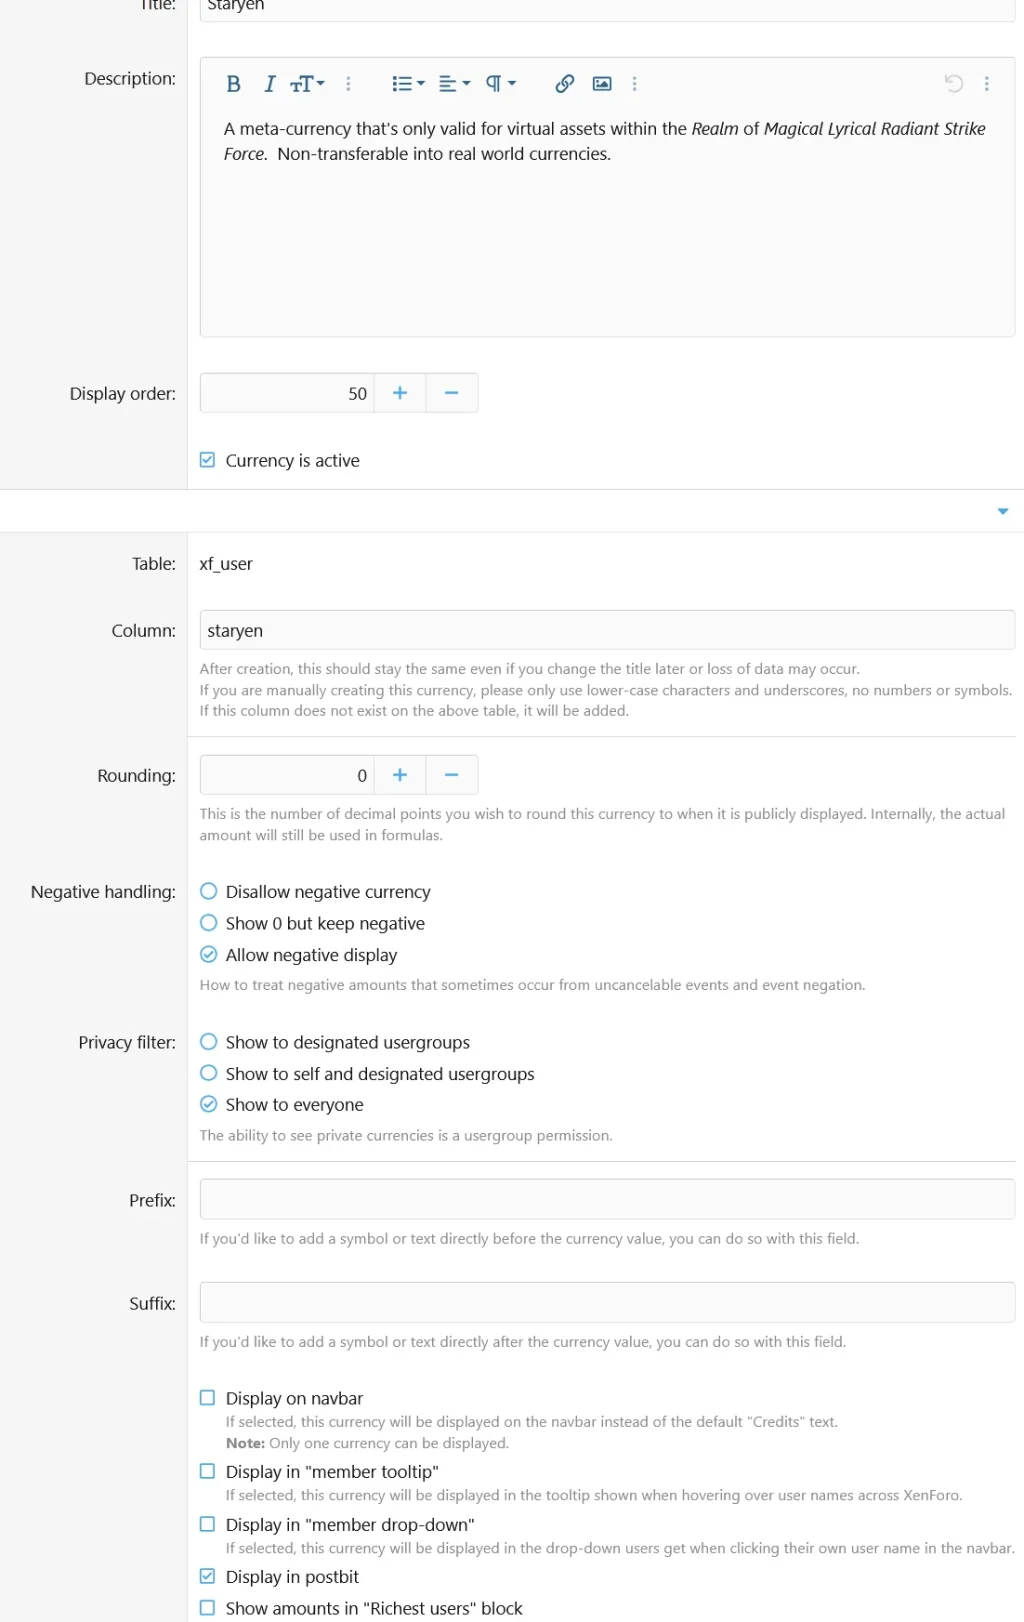Select Allow negative display option
The image size is (1024, 1622).
pyautogui.click(x=208, y=954)
